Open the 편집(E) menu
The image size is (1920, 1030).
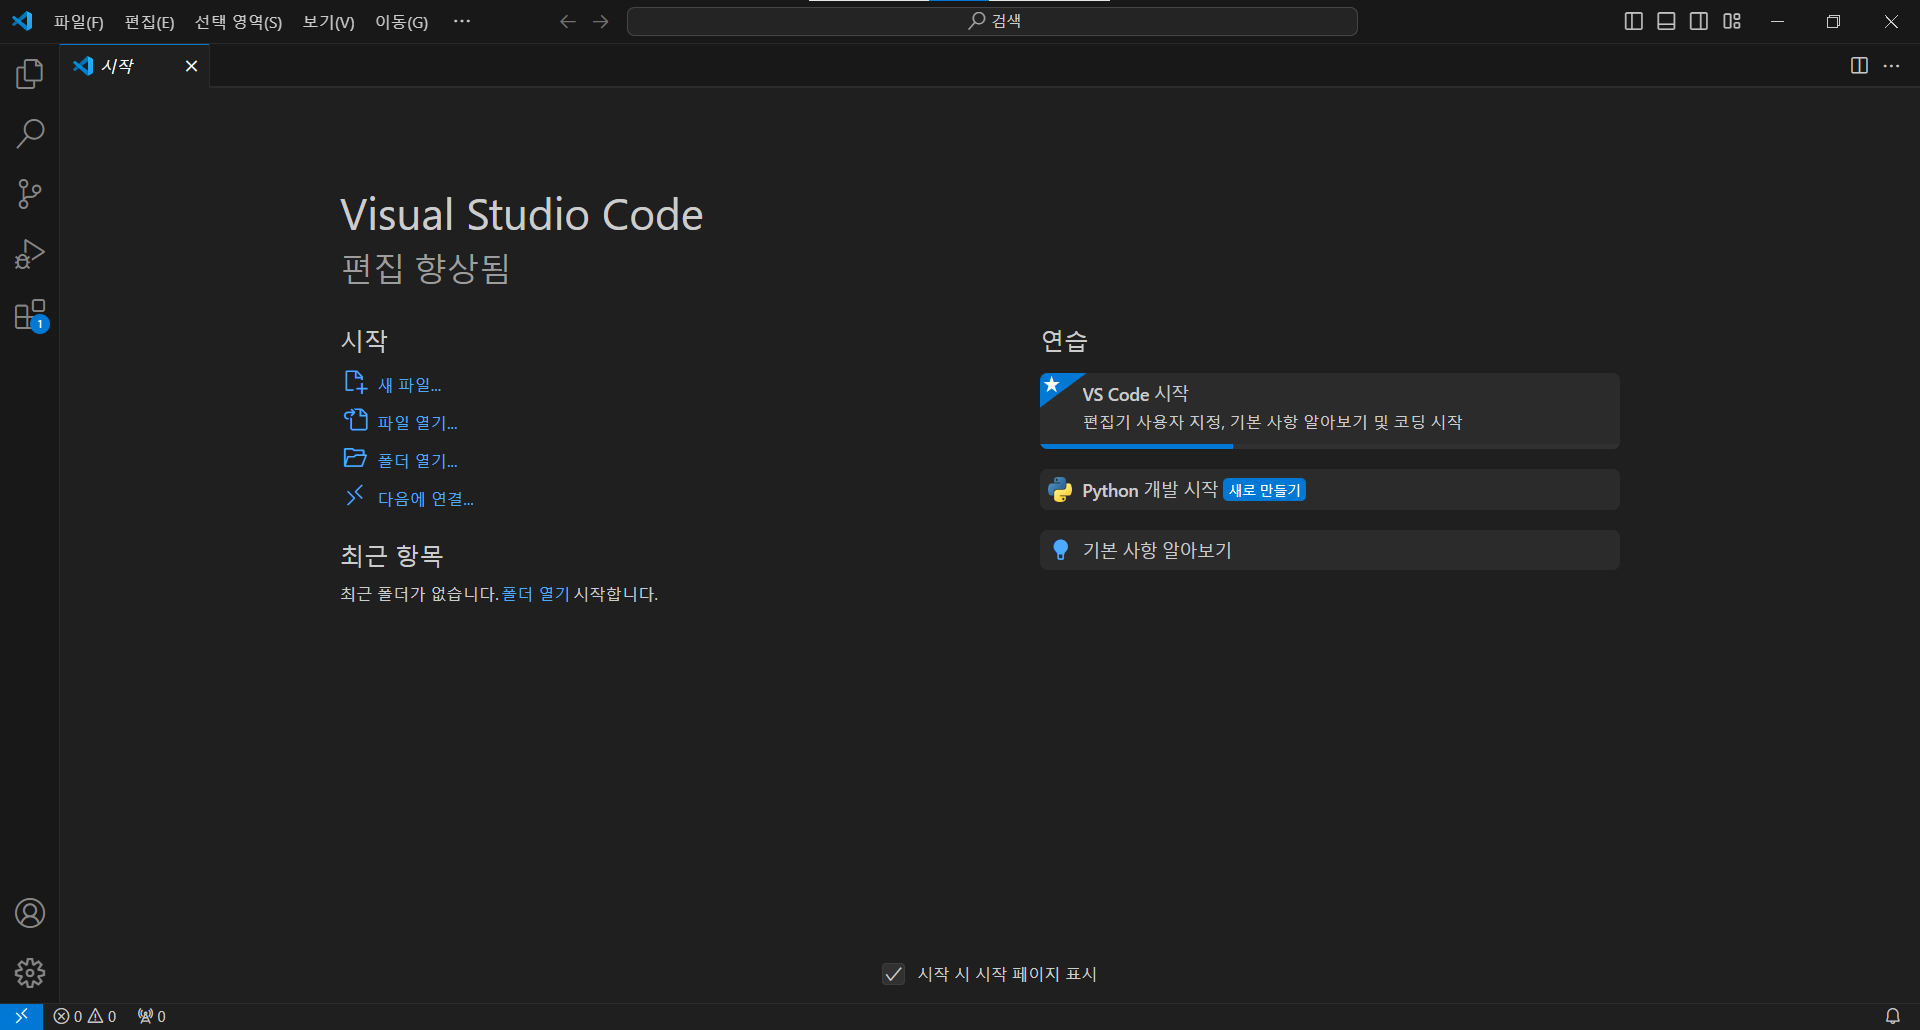(149, 22)
